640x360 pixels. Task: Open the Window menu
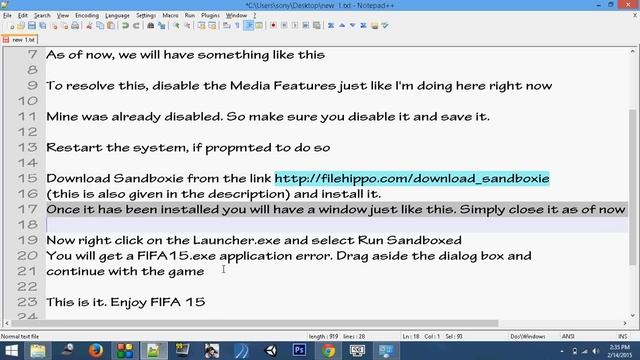(x=236, y=16)
